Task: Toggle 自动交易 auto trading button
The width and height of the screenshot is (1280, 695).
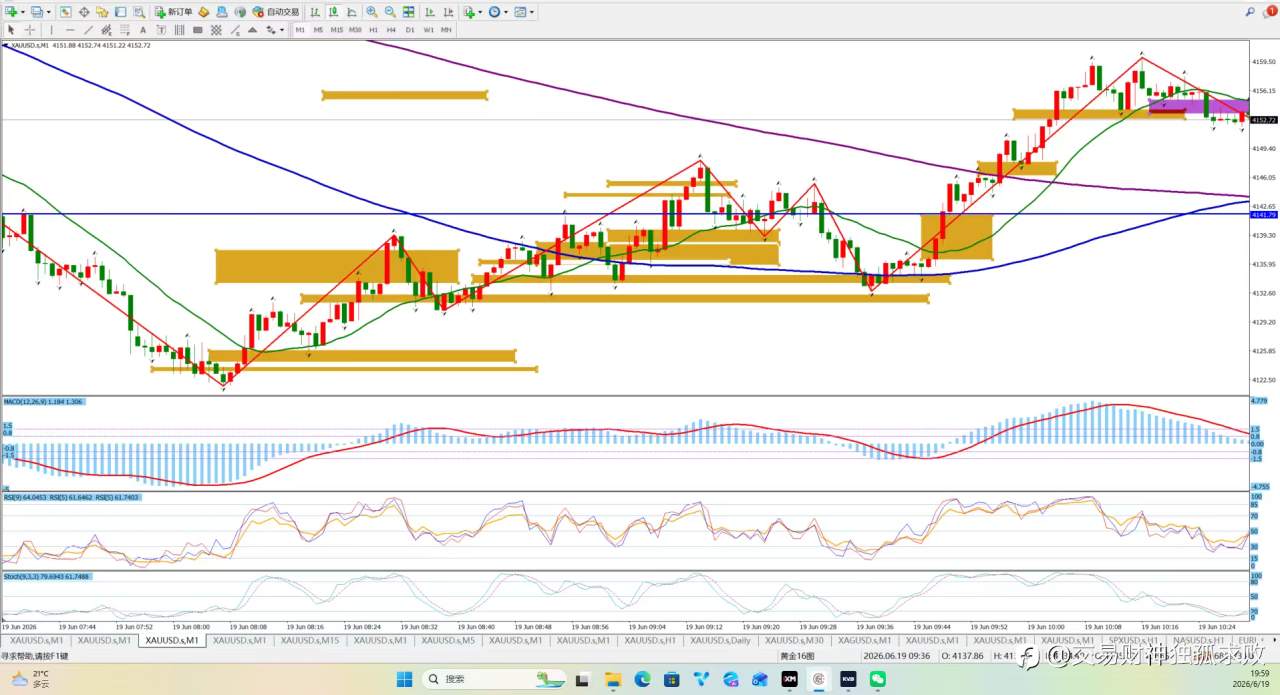Action: [x=276, y=12]
